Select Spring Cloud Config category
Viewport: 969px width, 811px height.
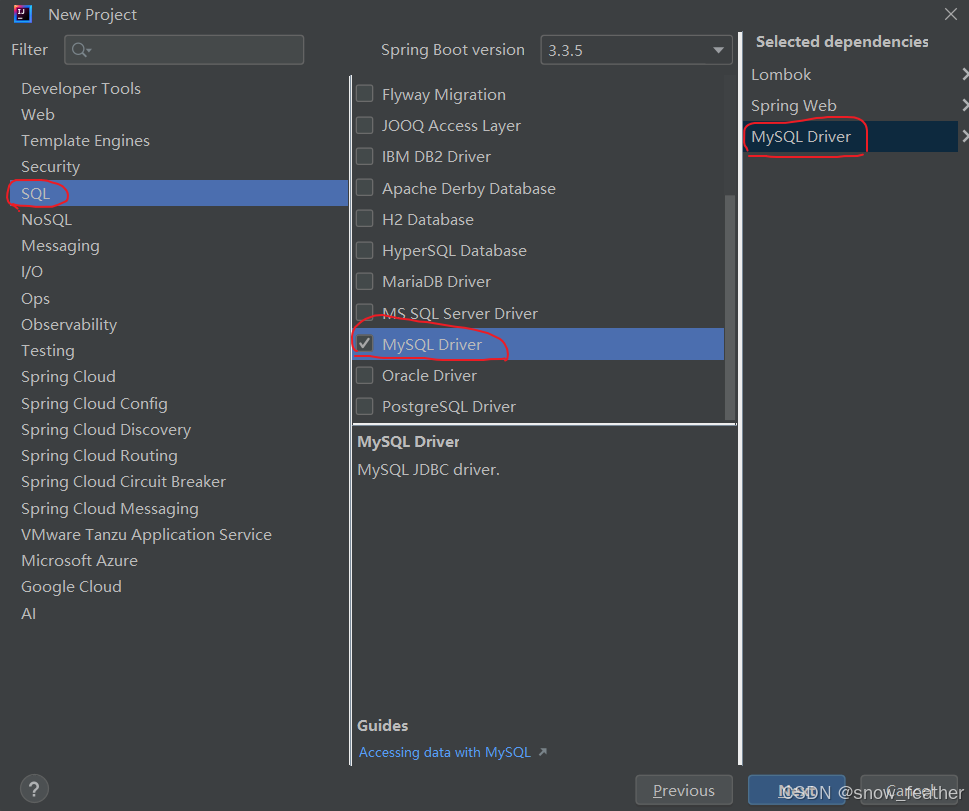pos(95,404)
